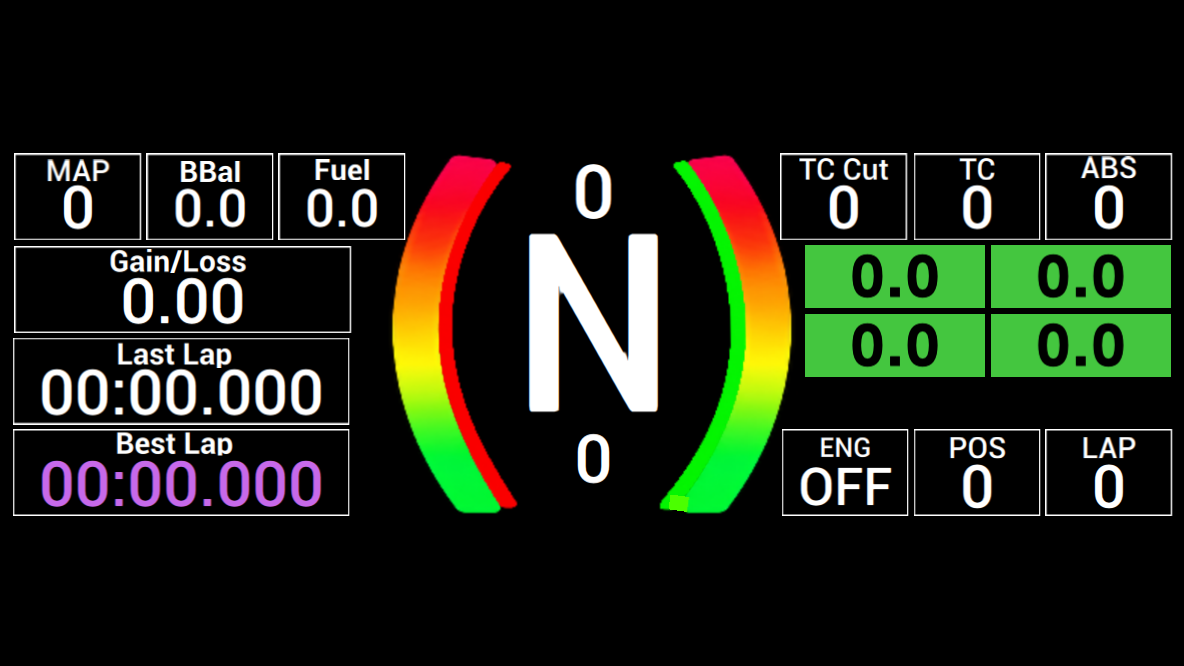Click the purple Best Lap time 00:00.000

(x=181, y=484)
